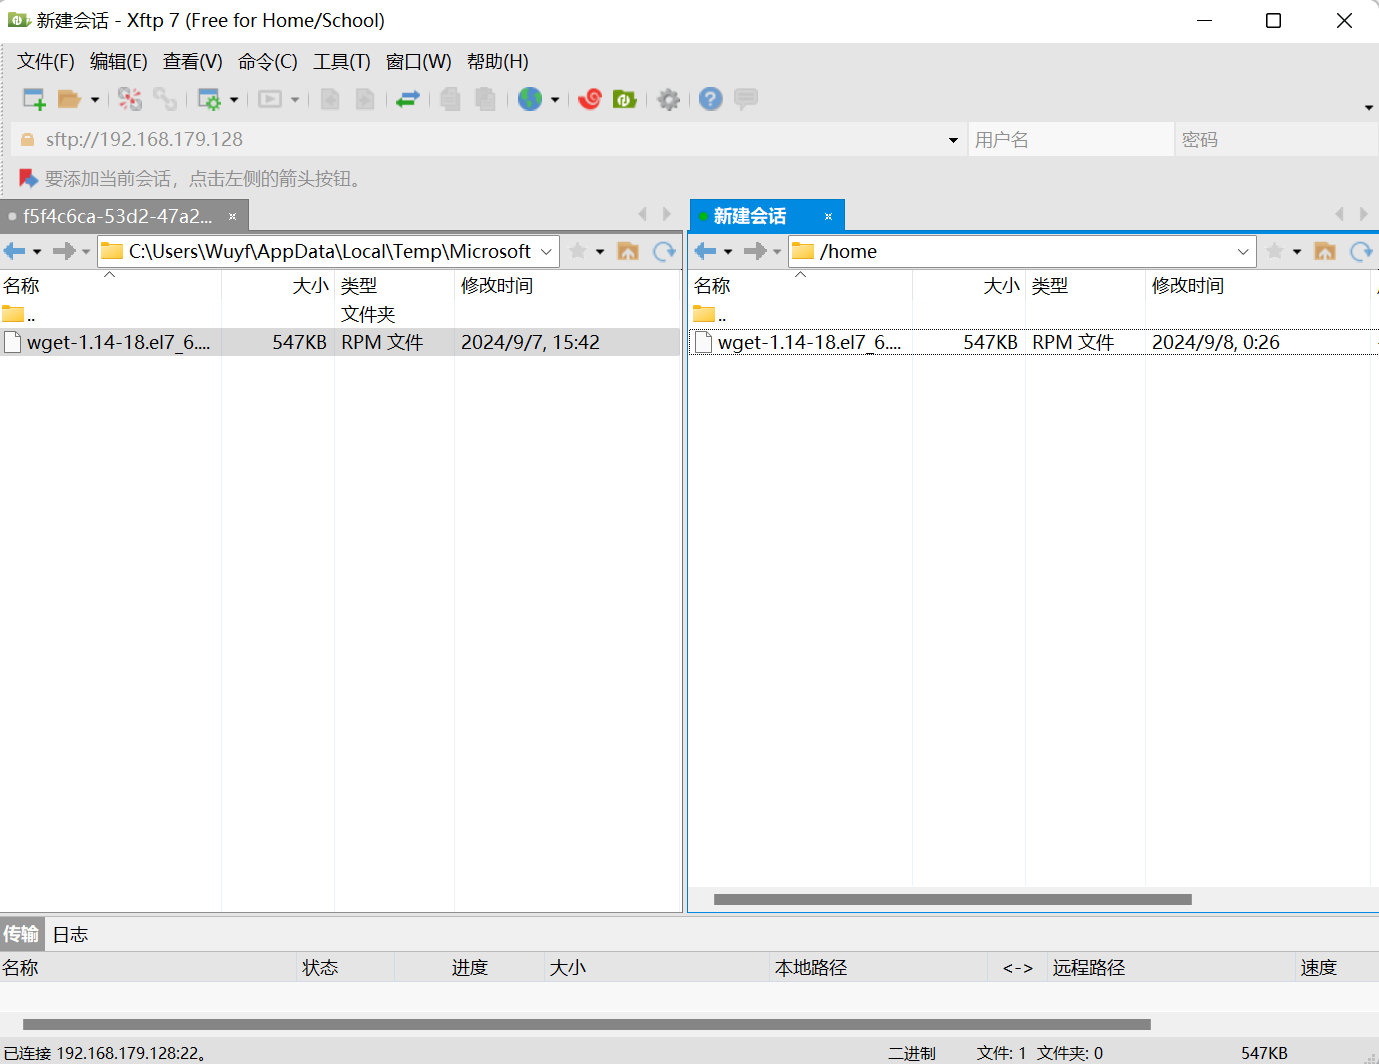The height and width of the screenshot is (1064, 1379).
Task: Click the upload left-arrow page icon
Action: (x=330, y=99)
